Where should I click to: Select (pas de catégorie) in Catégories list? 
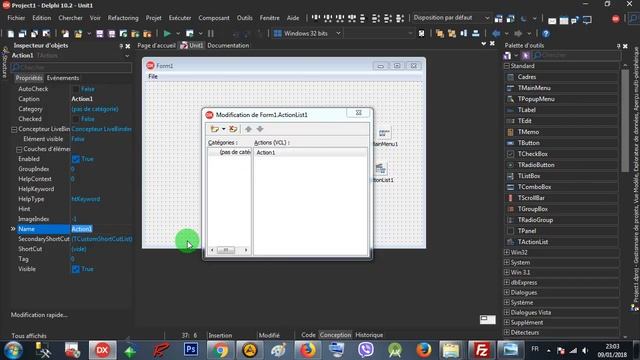pyautogui.click(x=235, y=152)
